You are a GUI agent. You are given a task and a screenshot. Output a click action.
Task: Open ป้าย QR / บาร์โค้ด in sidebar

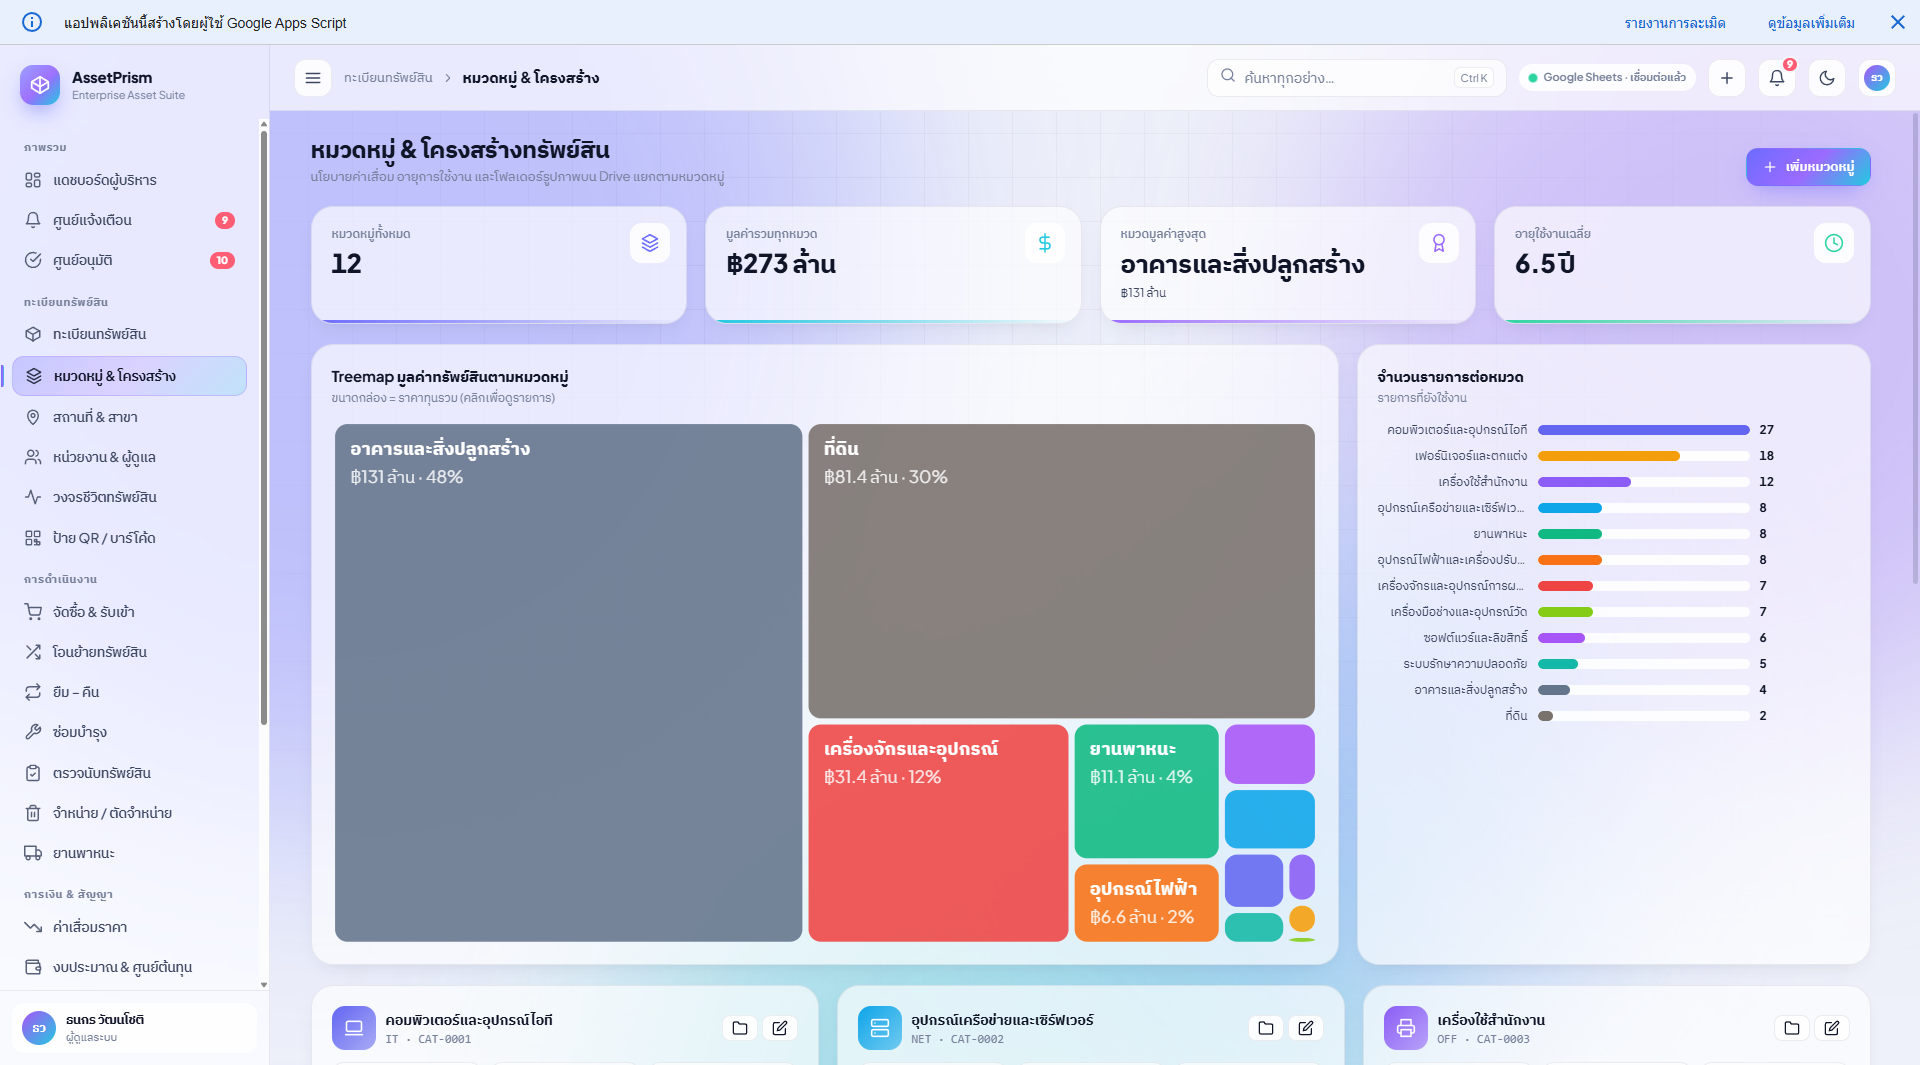129,538
